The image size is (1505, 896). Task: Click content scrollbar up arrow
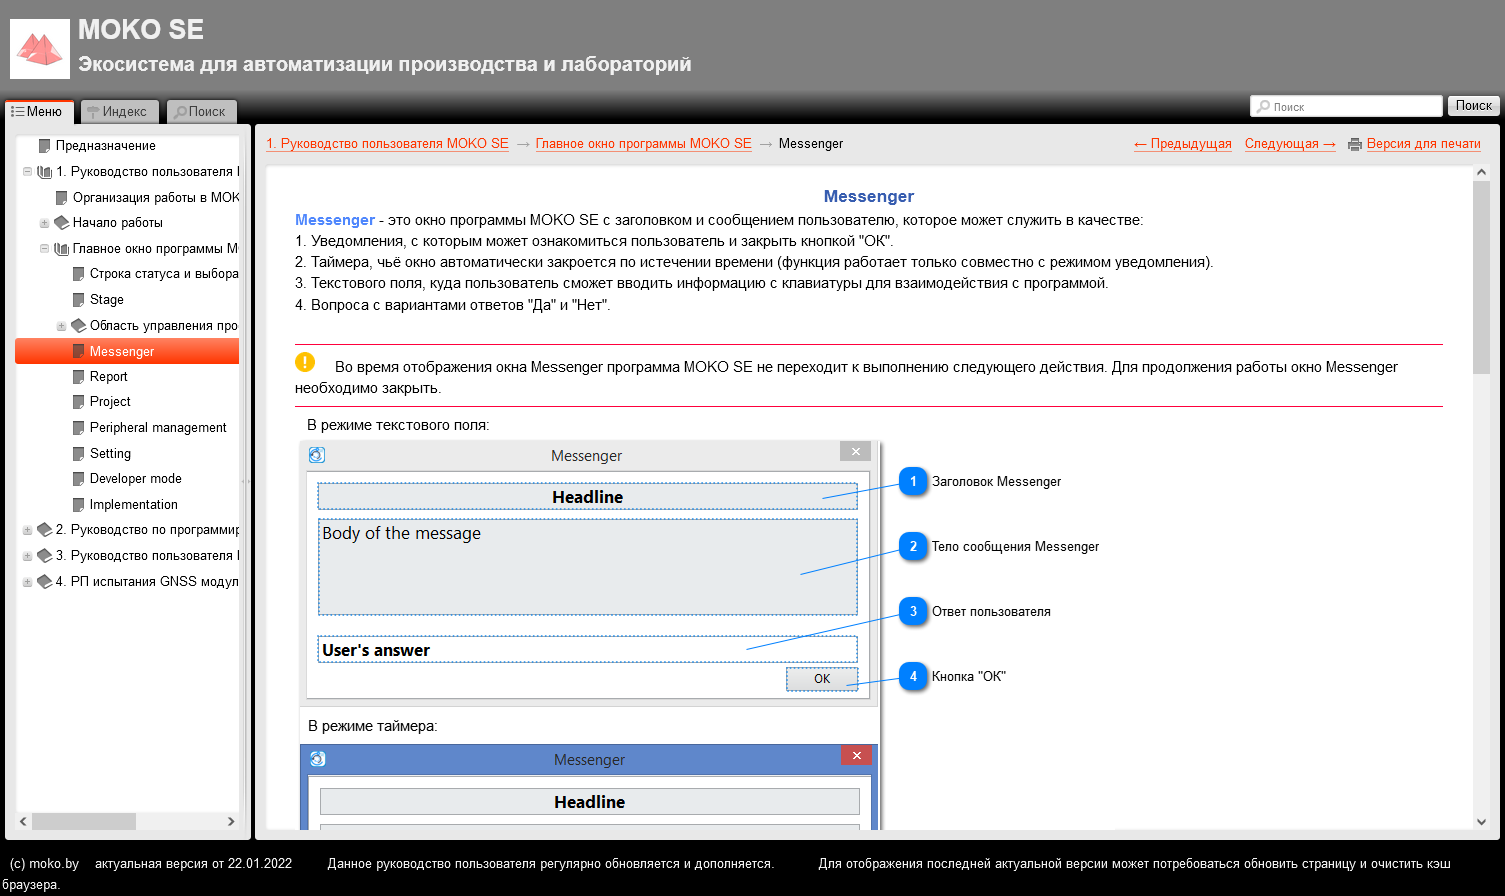1481,173
